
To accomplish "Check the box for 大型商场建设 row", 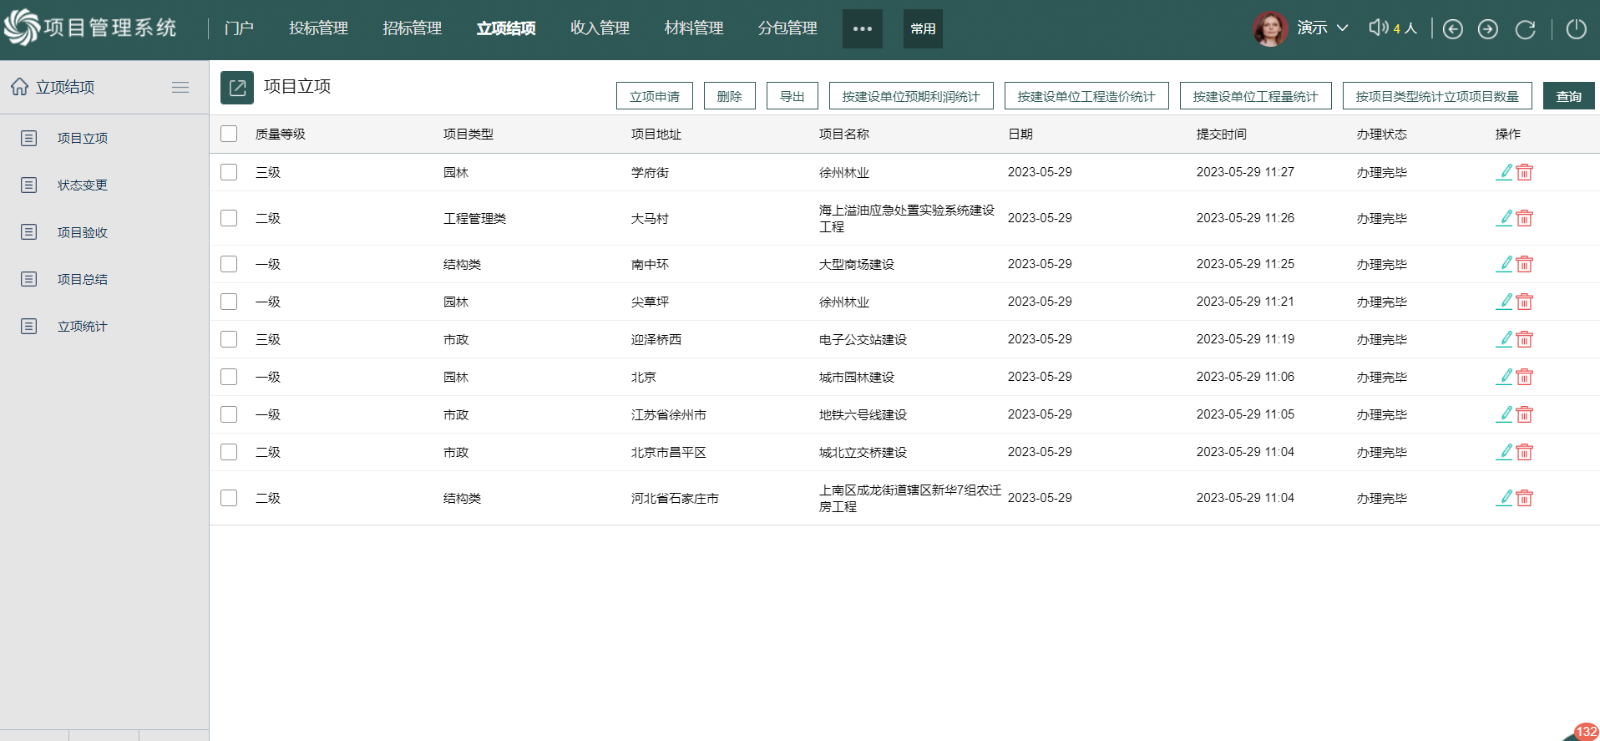I will coord(229,264).
